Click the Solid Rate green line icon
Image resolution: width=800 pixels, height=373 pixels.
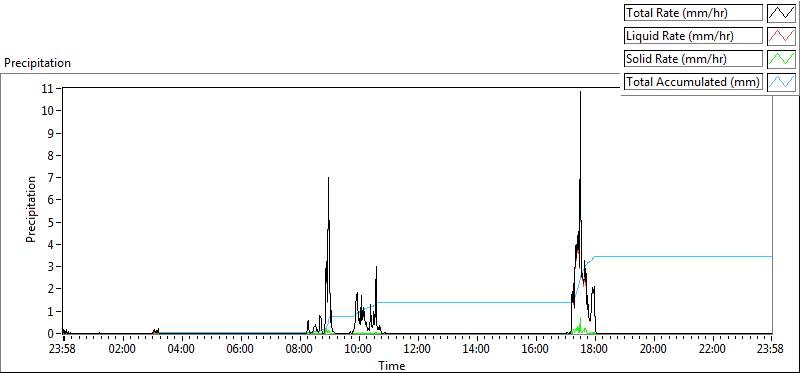click(781, 59)
